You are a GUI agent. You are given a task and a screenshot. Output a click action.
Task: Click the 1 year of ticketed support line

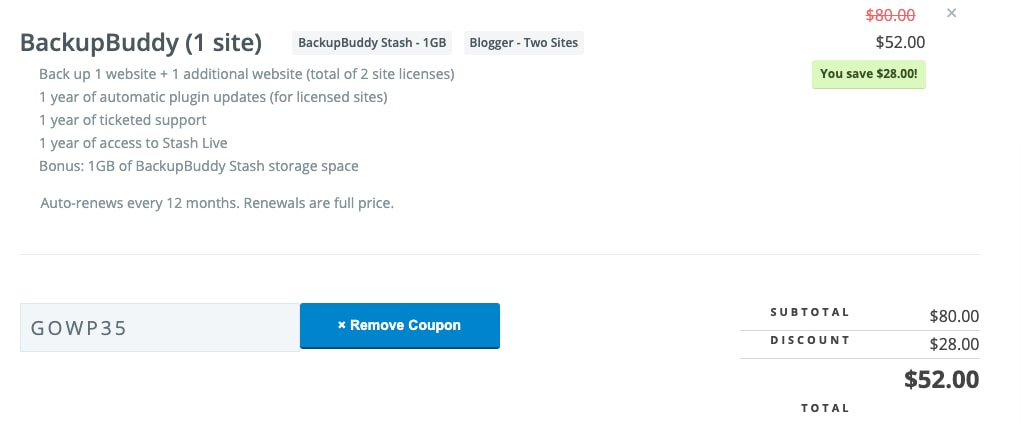pyautogui.click(x=122, y=120)
